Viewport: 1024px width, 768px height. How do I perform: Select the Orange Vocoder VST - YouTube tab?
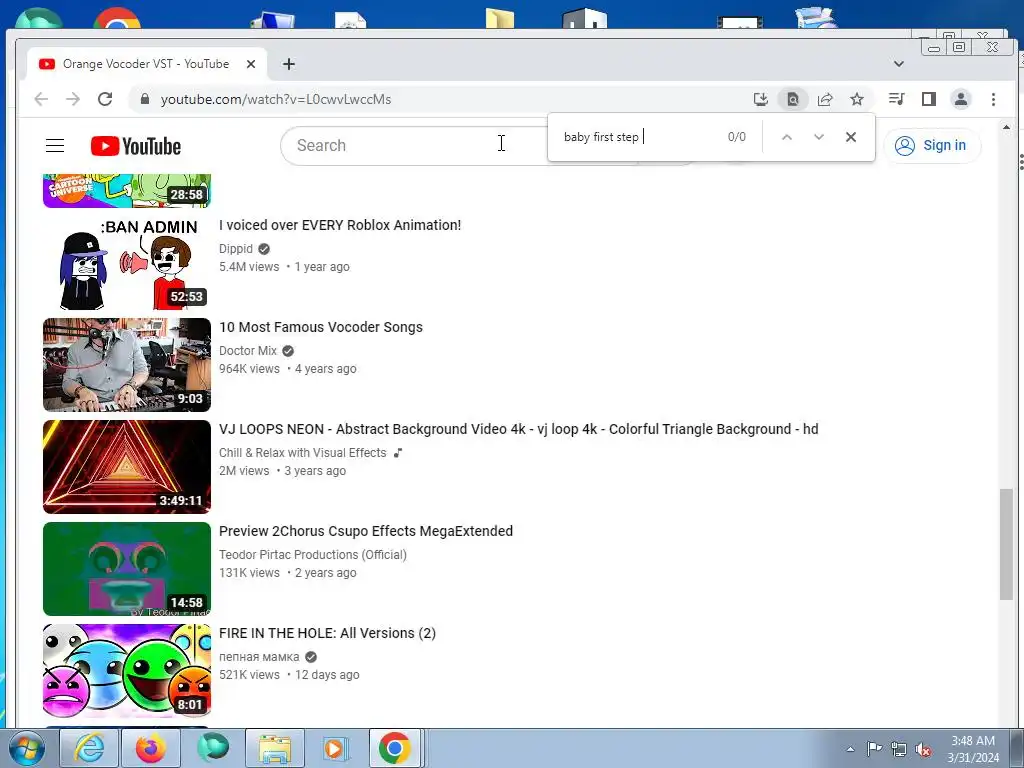146,64
